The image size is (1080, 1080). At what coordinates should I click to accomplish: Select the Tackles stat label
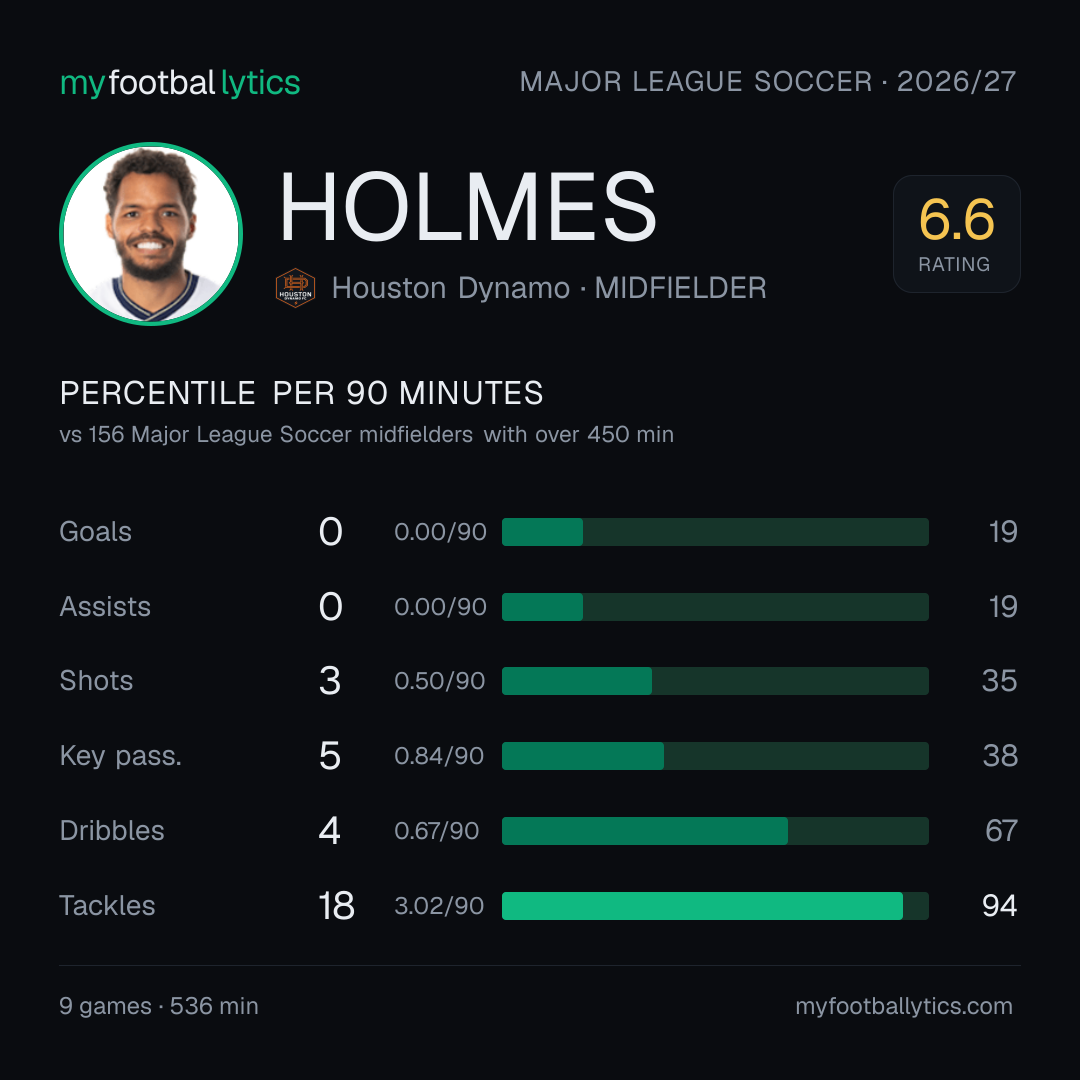point(107,906)
